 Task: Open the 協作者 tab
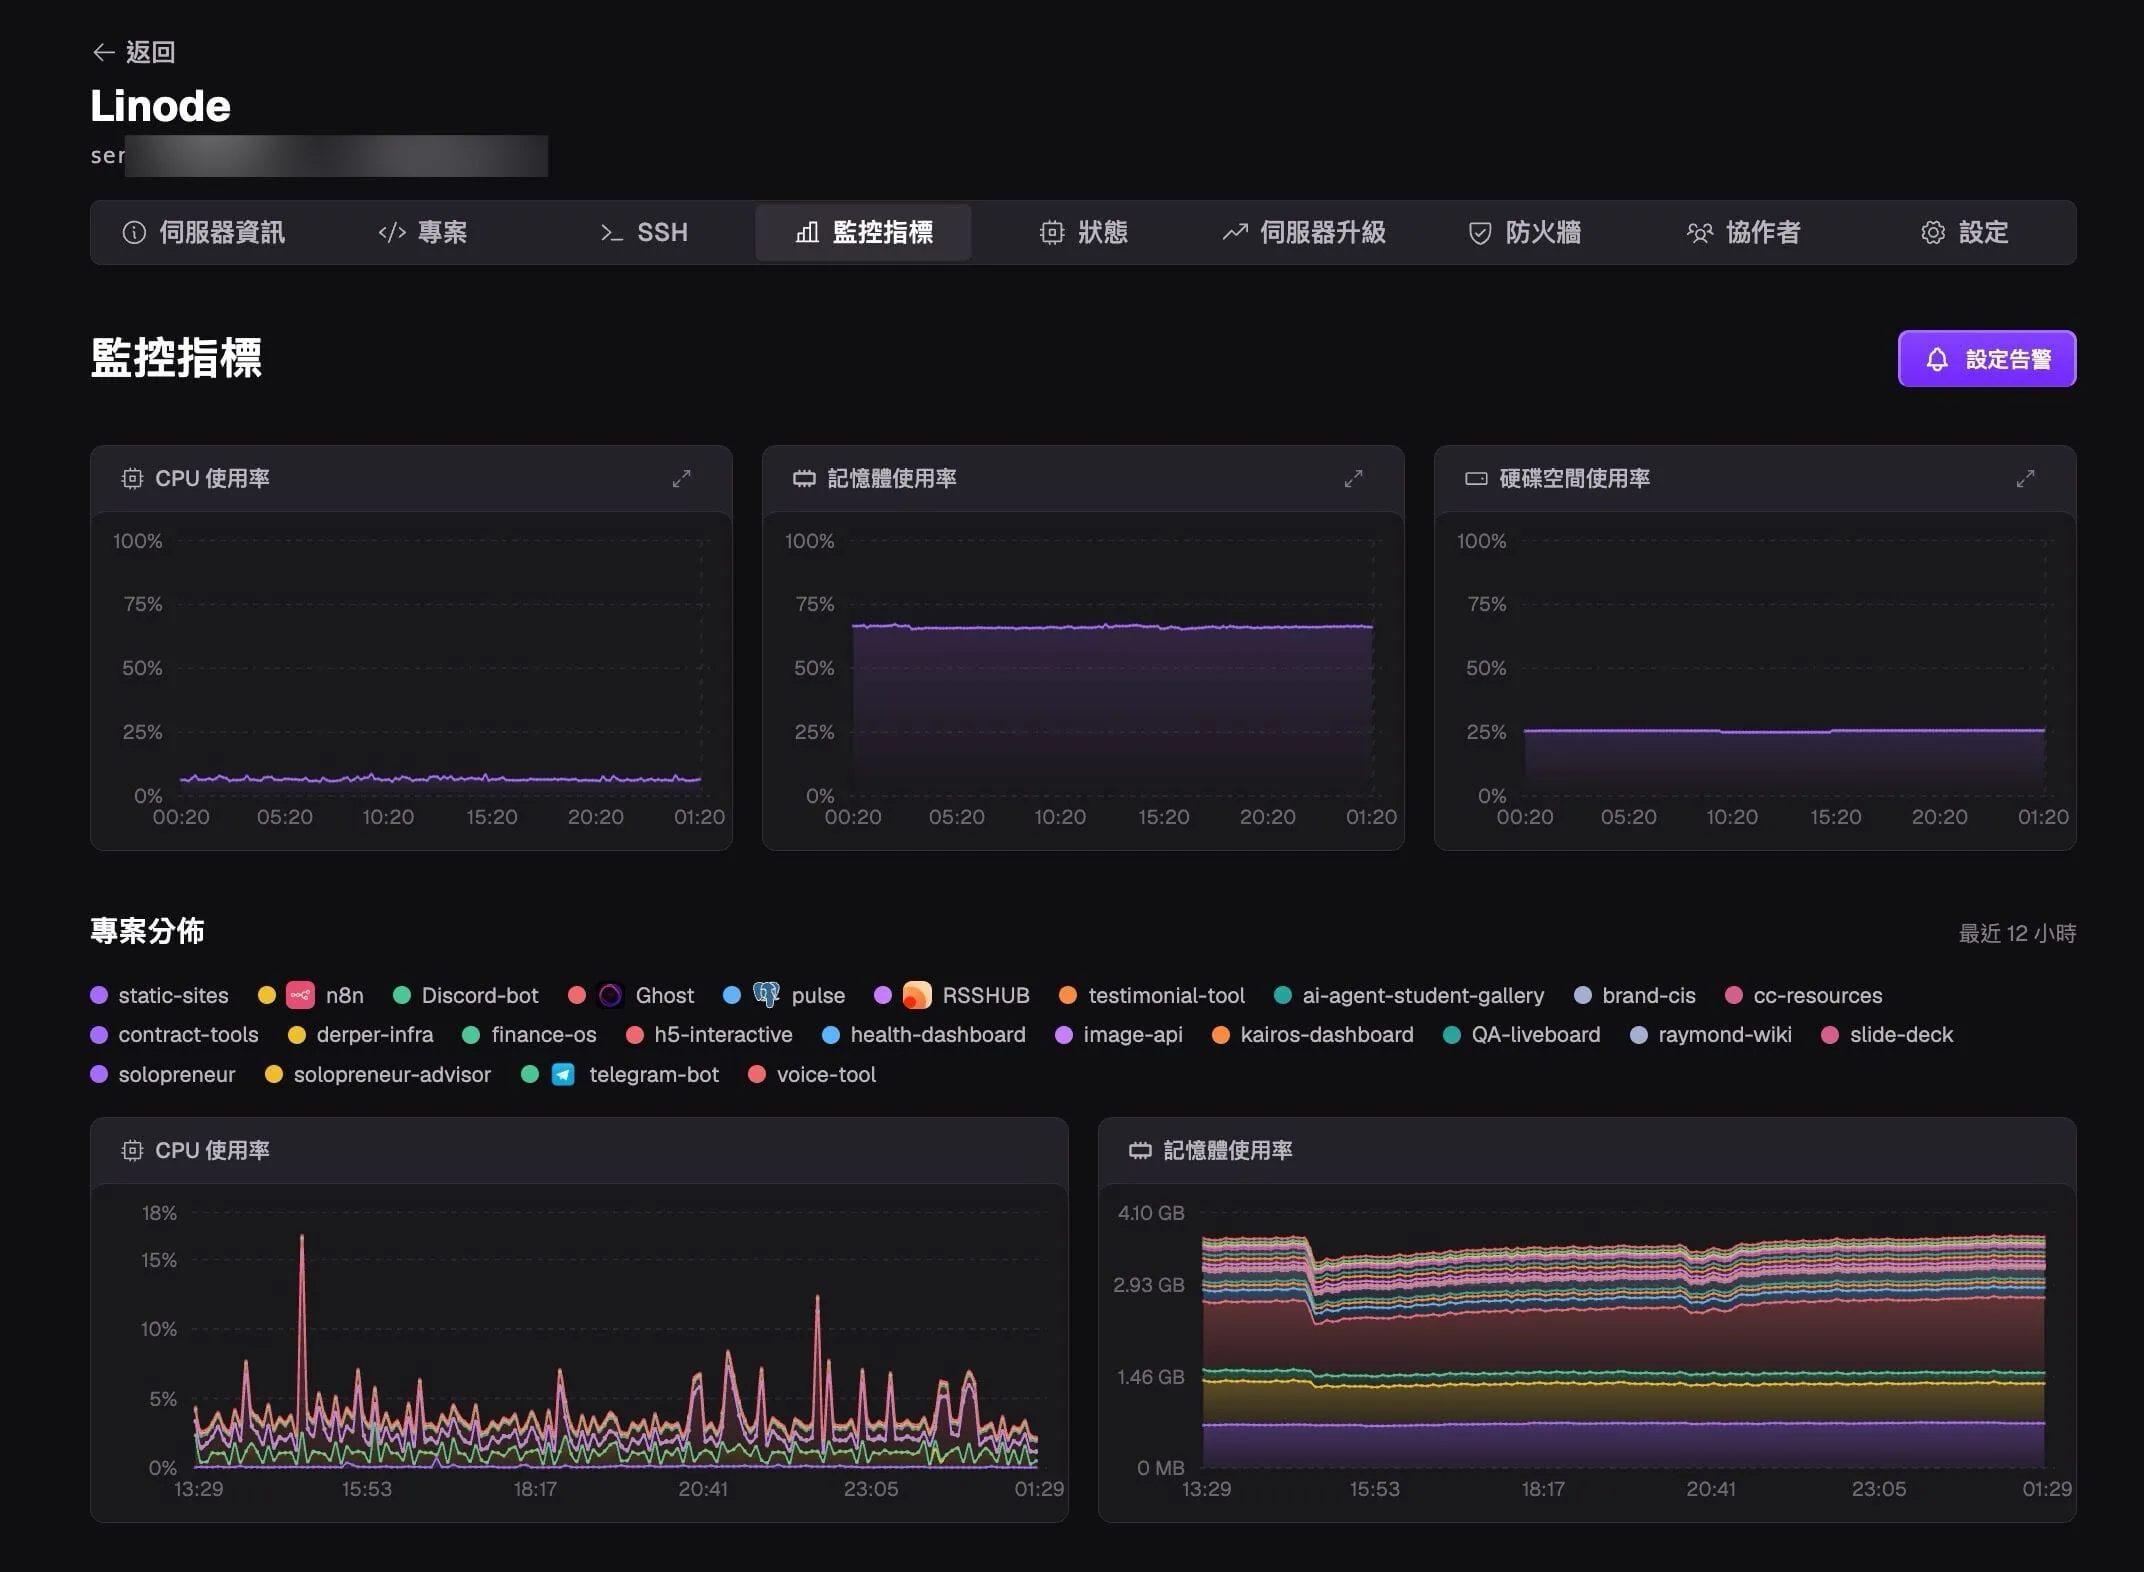pyautogui.click(x=1743, y=232)
